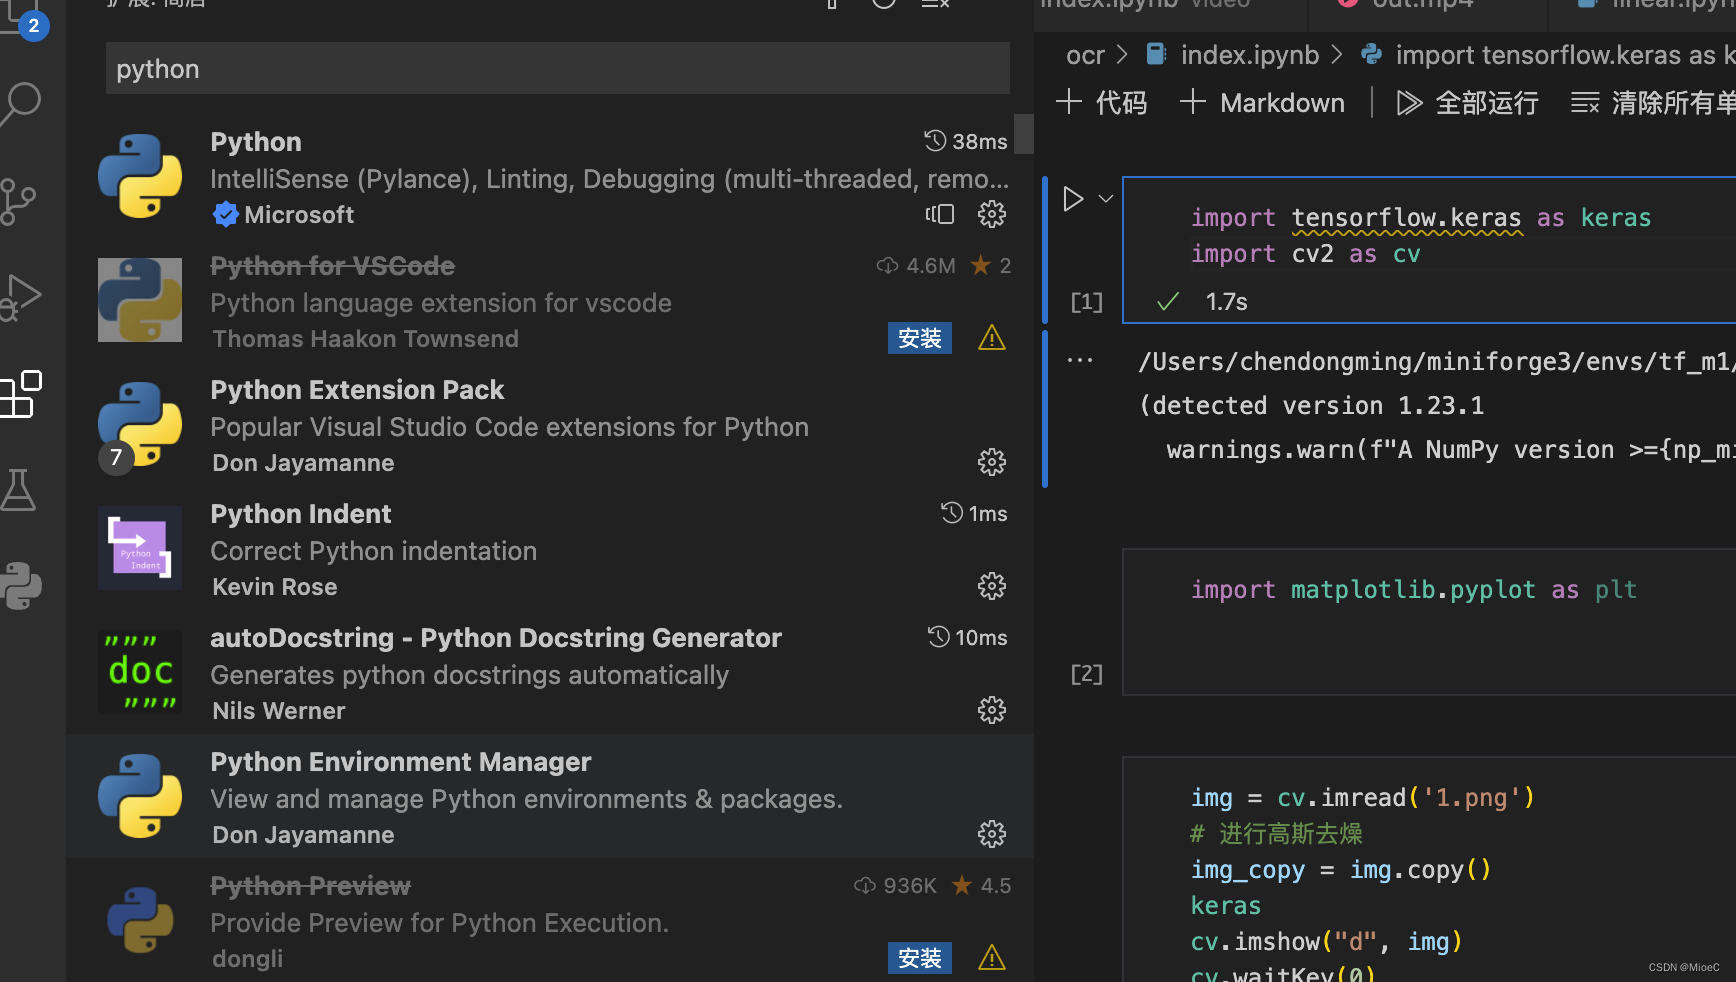Click ocr breadcrumb folder

(x=1085, y=55)
